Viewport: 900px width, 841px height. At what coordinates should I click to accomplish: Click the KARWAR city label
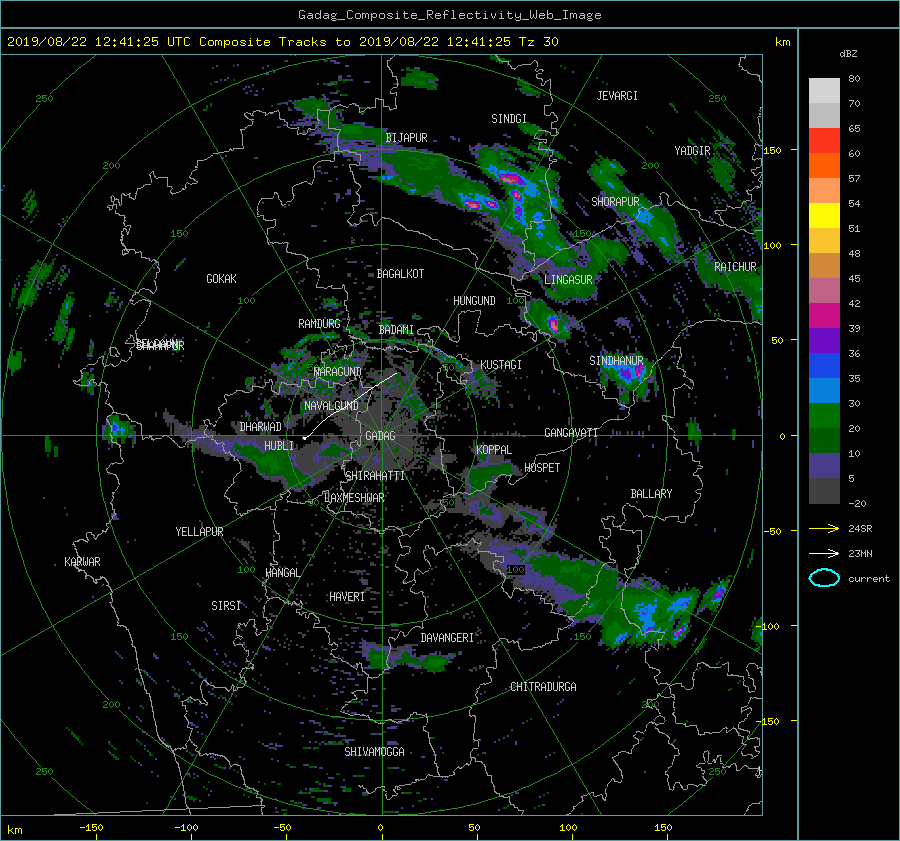coord(82,562)
